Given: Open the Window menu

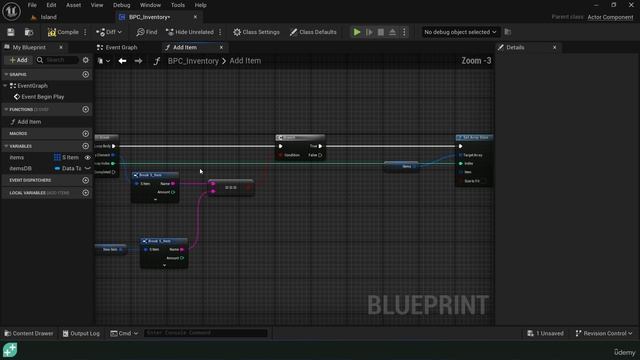Looking at the screenshot, I should (x=150, y=5).
